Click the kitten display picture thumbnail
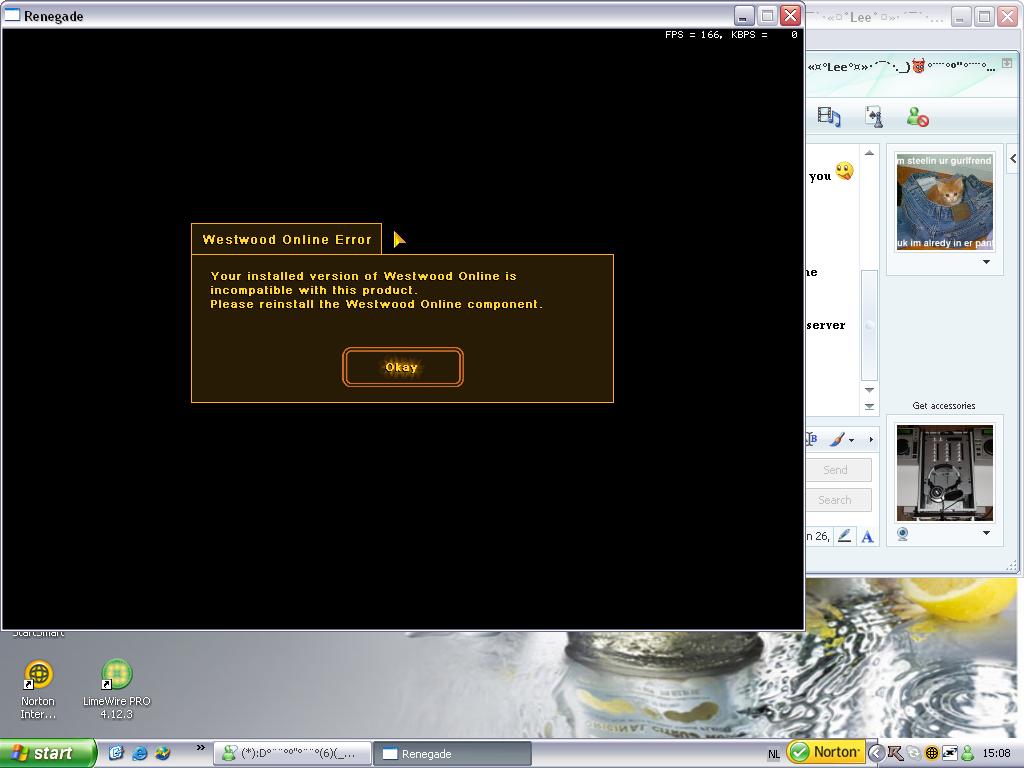The height and width of the screenshot is (768, 1024). pyautogui.click(x=944, y=201)
